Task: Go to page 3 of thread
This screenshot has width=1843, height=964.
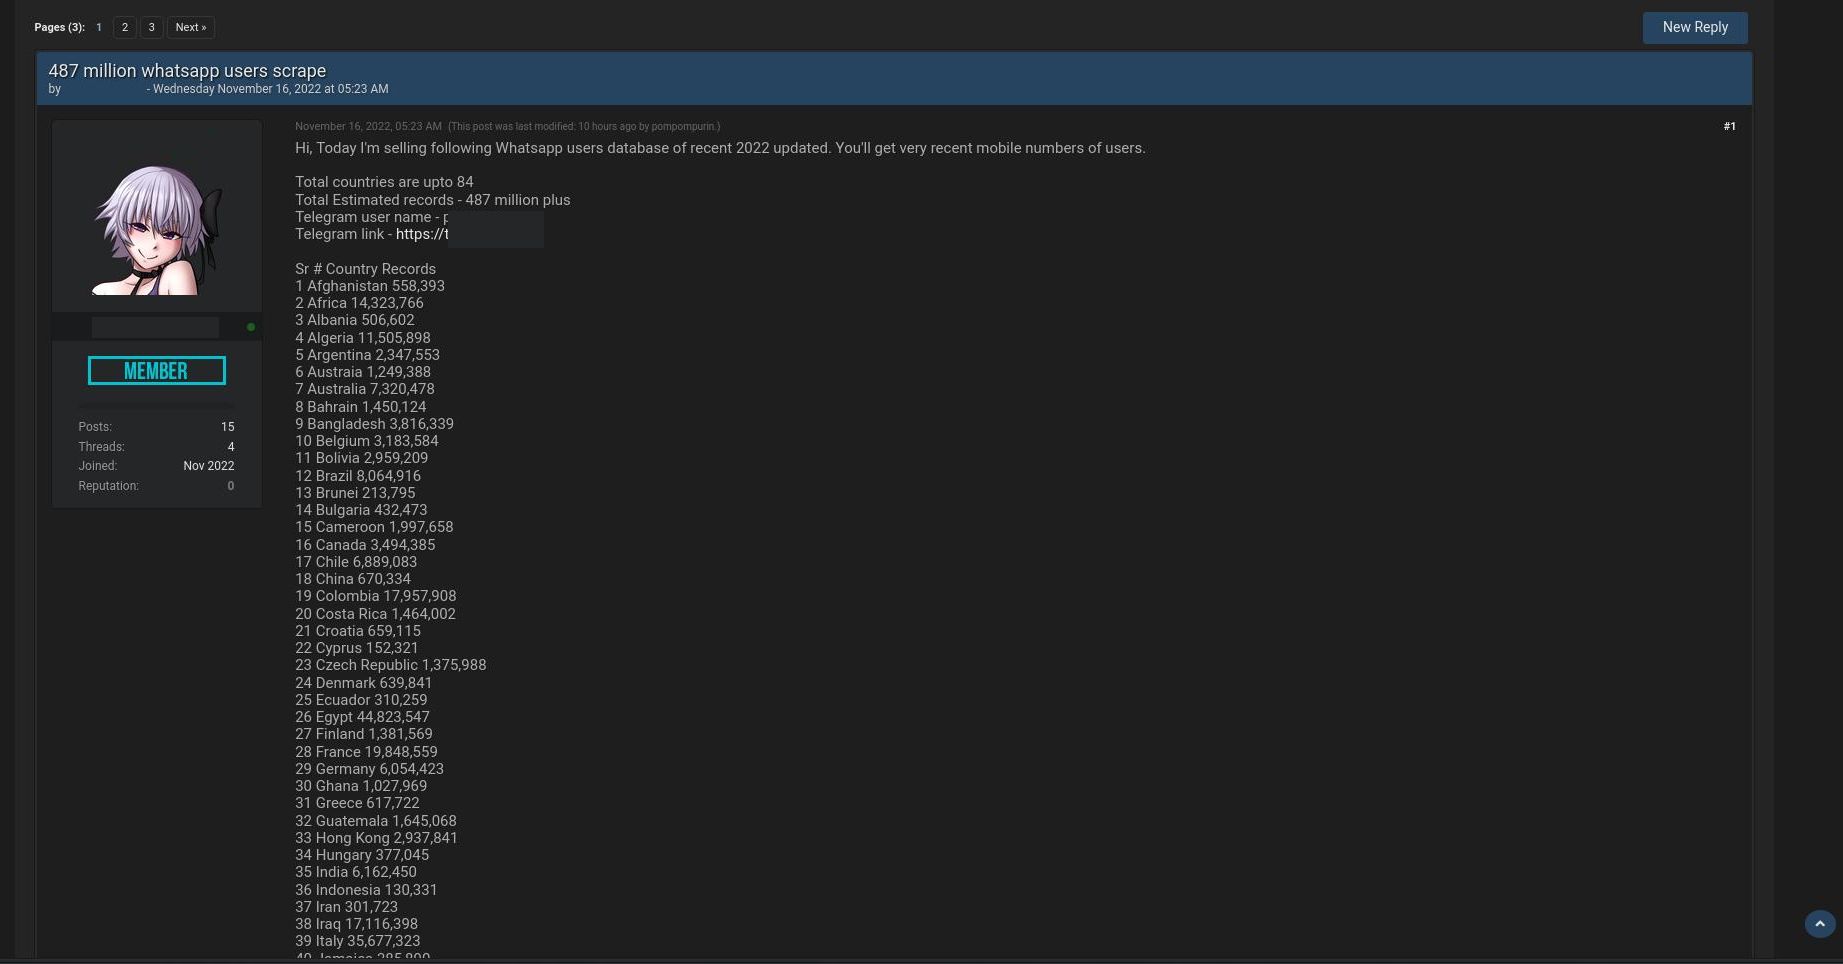Action: pyautogui.click(x=151, y=27)
